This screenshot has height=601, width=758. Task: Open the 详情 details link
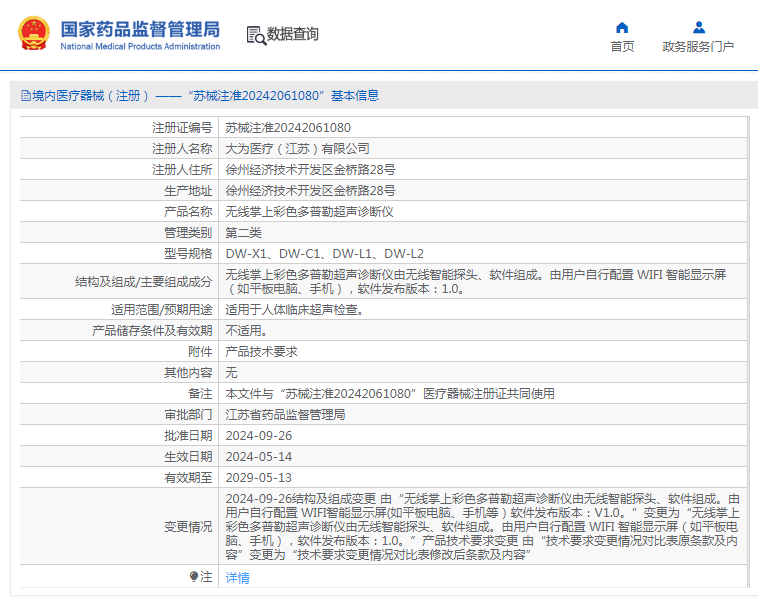point(237,578)
